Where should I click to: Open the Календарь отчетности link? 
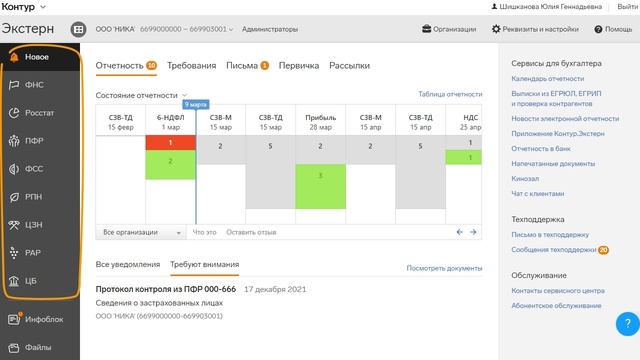(x=548, y=78)
